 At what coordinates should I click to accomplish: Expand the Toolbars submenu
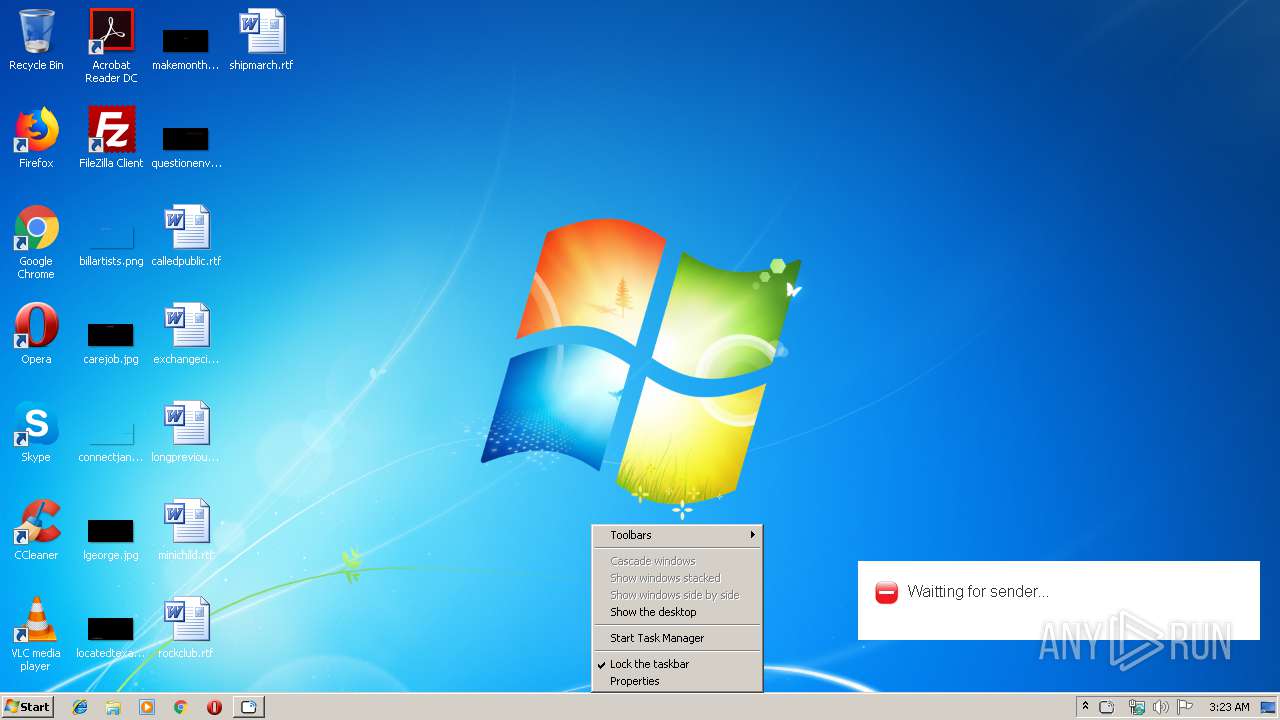coord(677,535)
